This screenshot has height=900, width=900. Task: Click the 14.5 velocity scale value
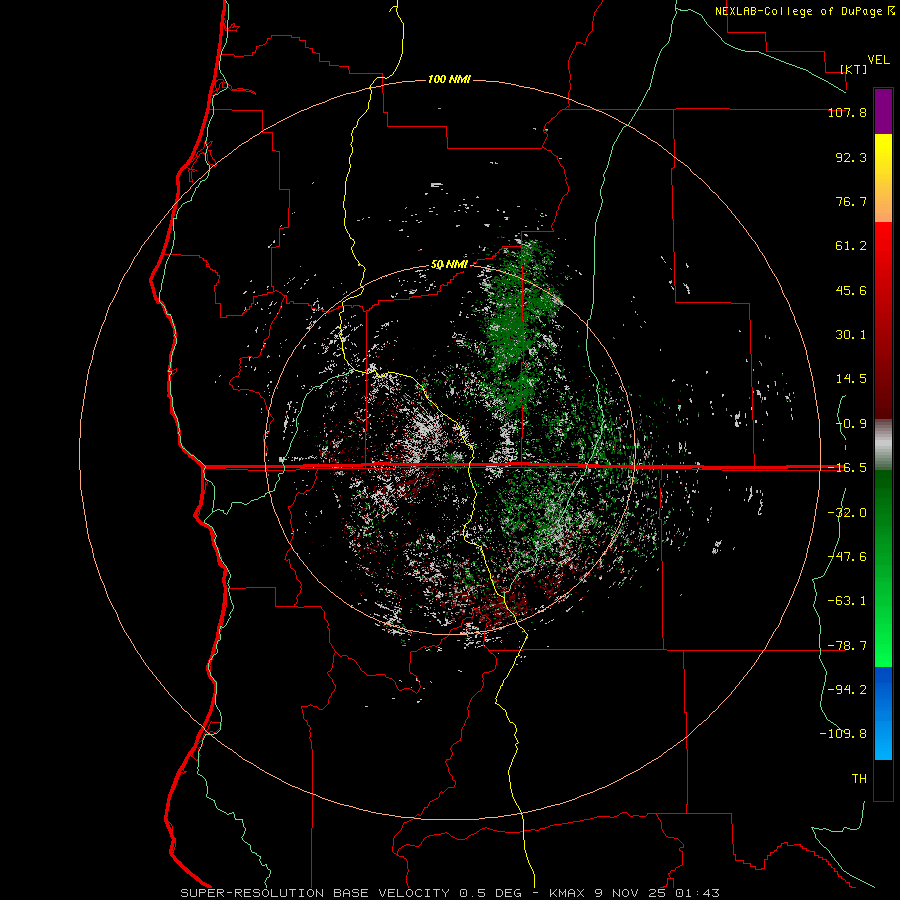[x=851, y=379]
